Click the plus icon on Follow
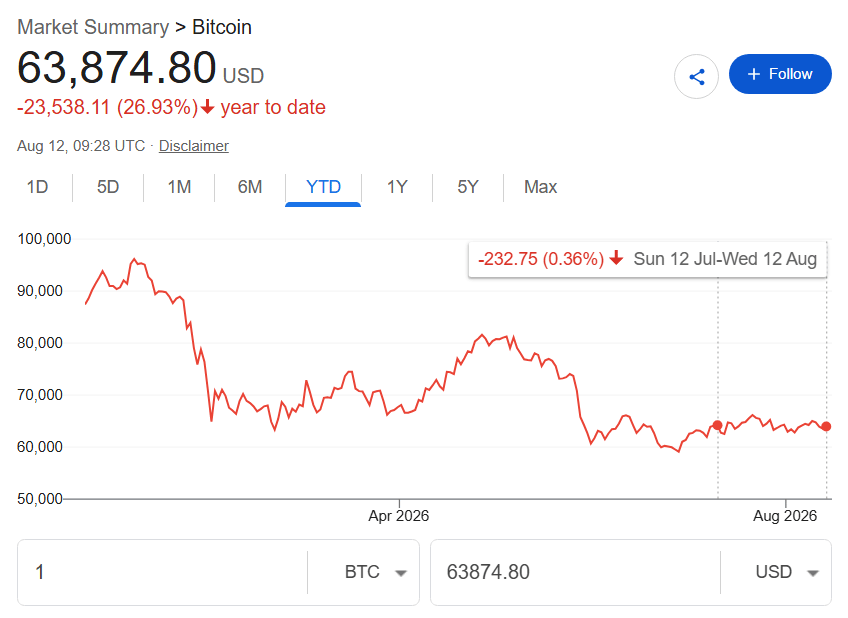The height and width of the screenshot is (618, 848). 754,74
